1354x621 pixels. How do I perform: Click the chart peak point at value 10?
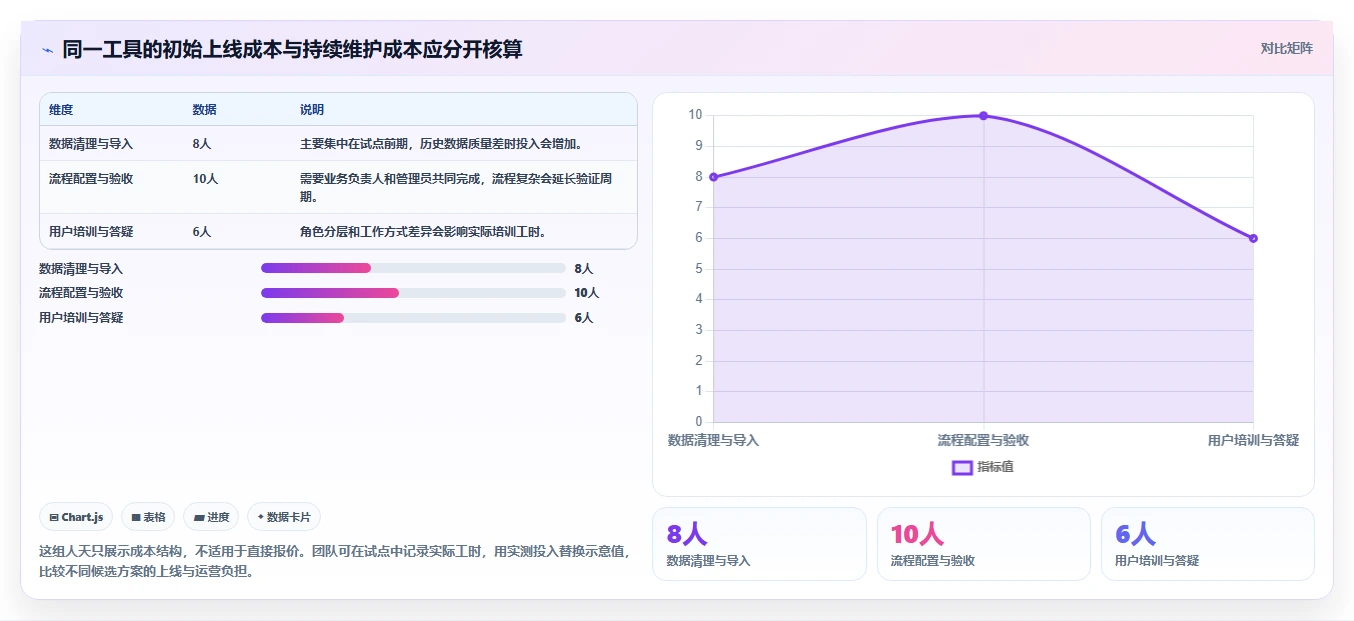(983, 116)
